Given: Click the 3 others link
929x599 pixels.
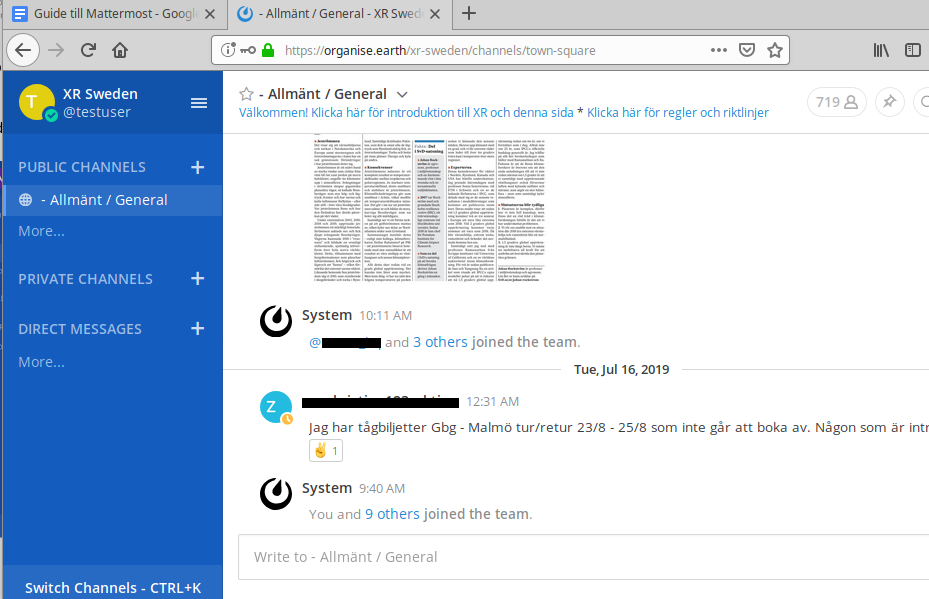Looking at the screenshot, I should click(440, 342).
